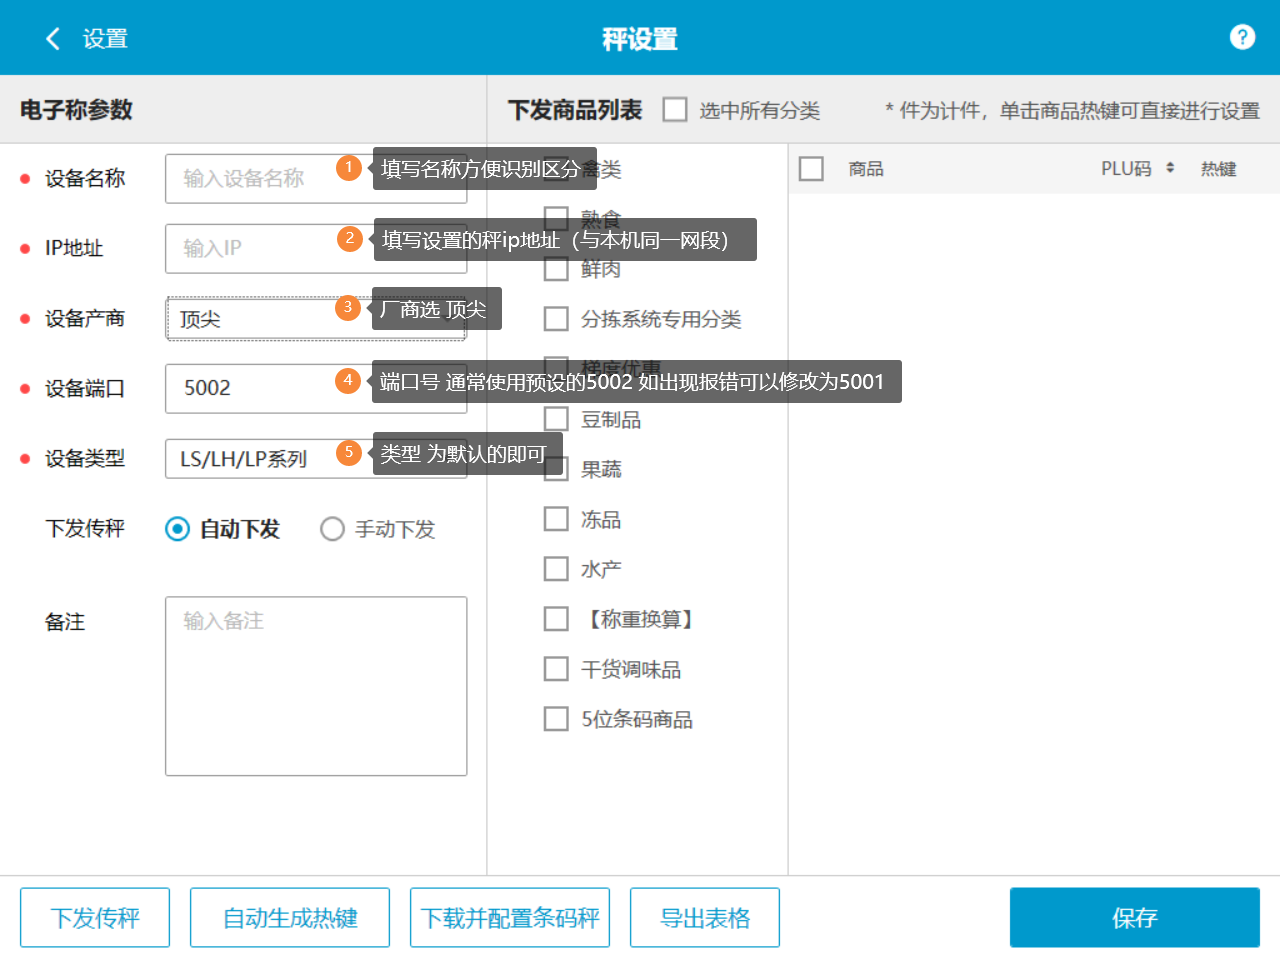The height and width of the screenshot is (960, 1280).
Task: Click the 保存 button
Action: point(1134,917)
